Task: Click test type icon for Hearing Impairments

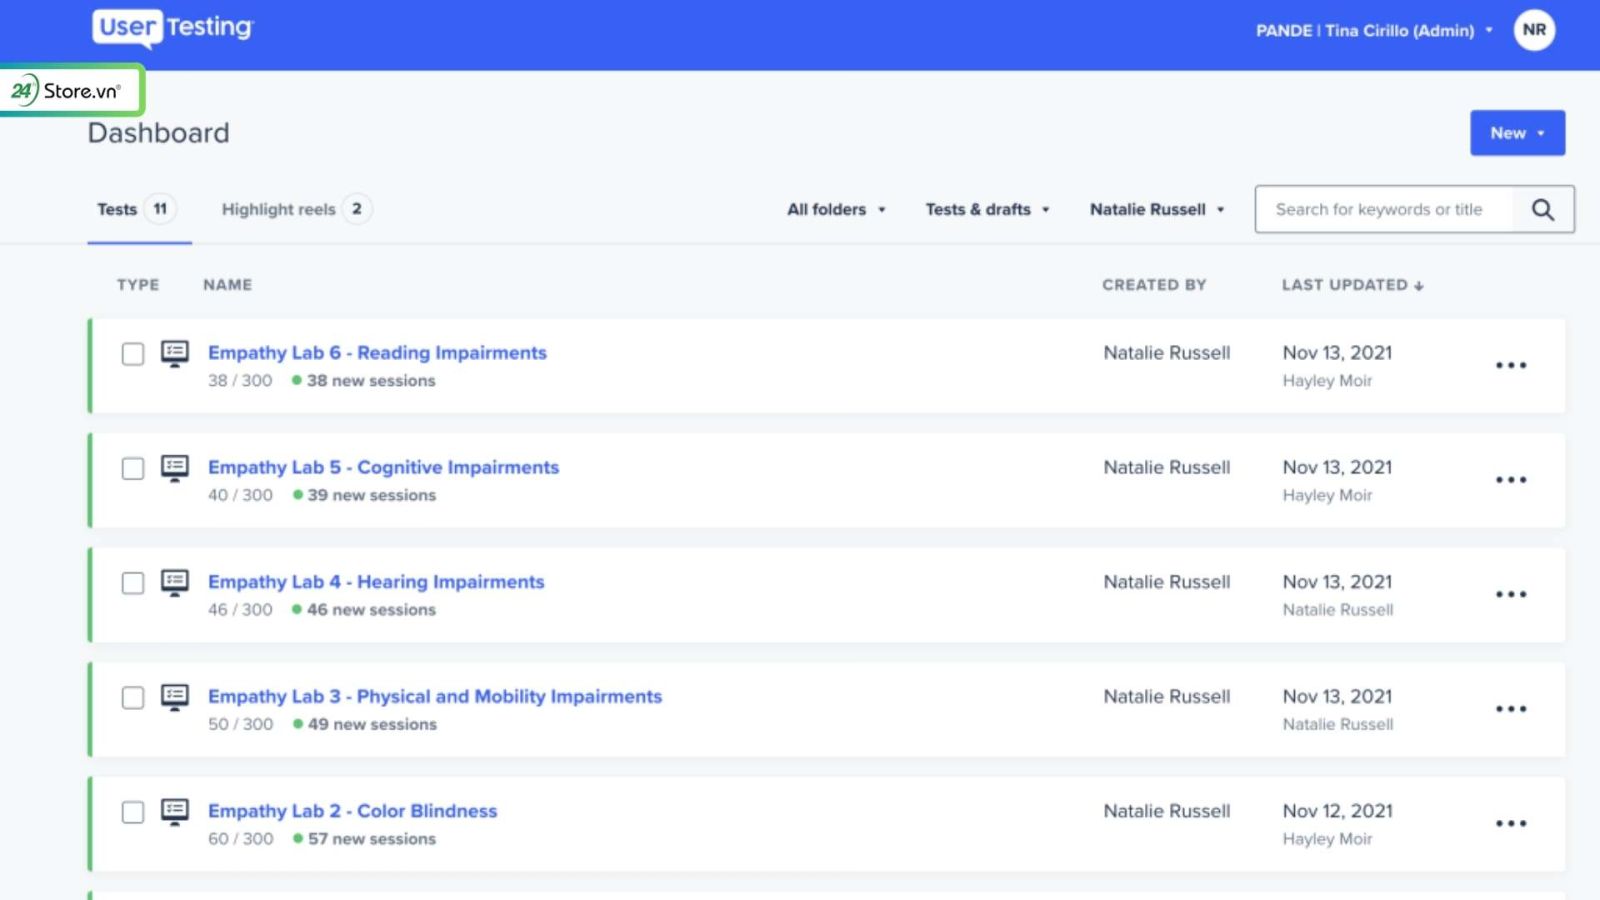Action: pyautogui.click(x=175, y=583)
